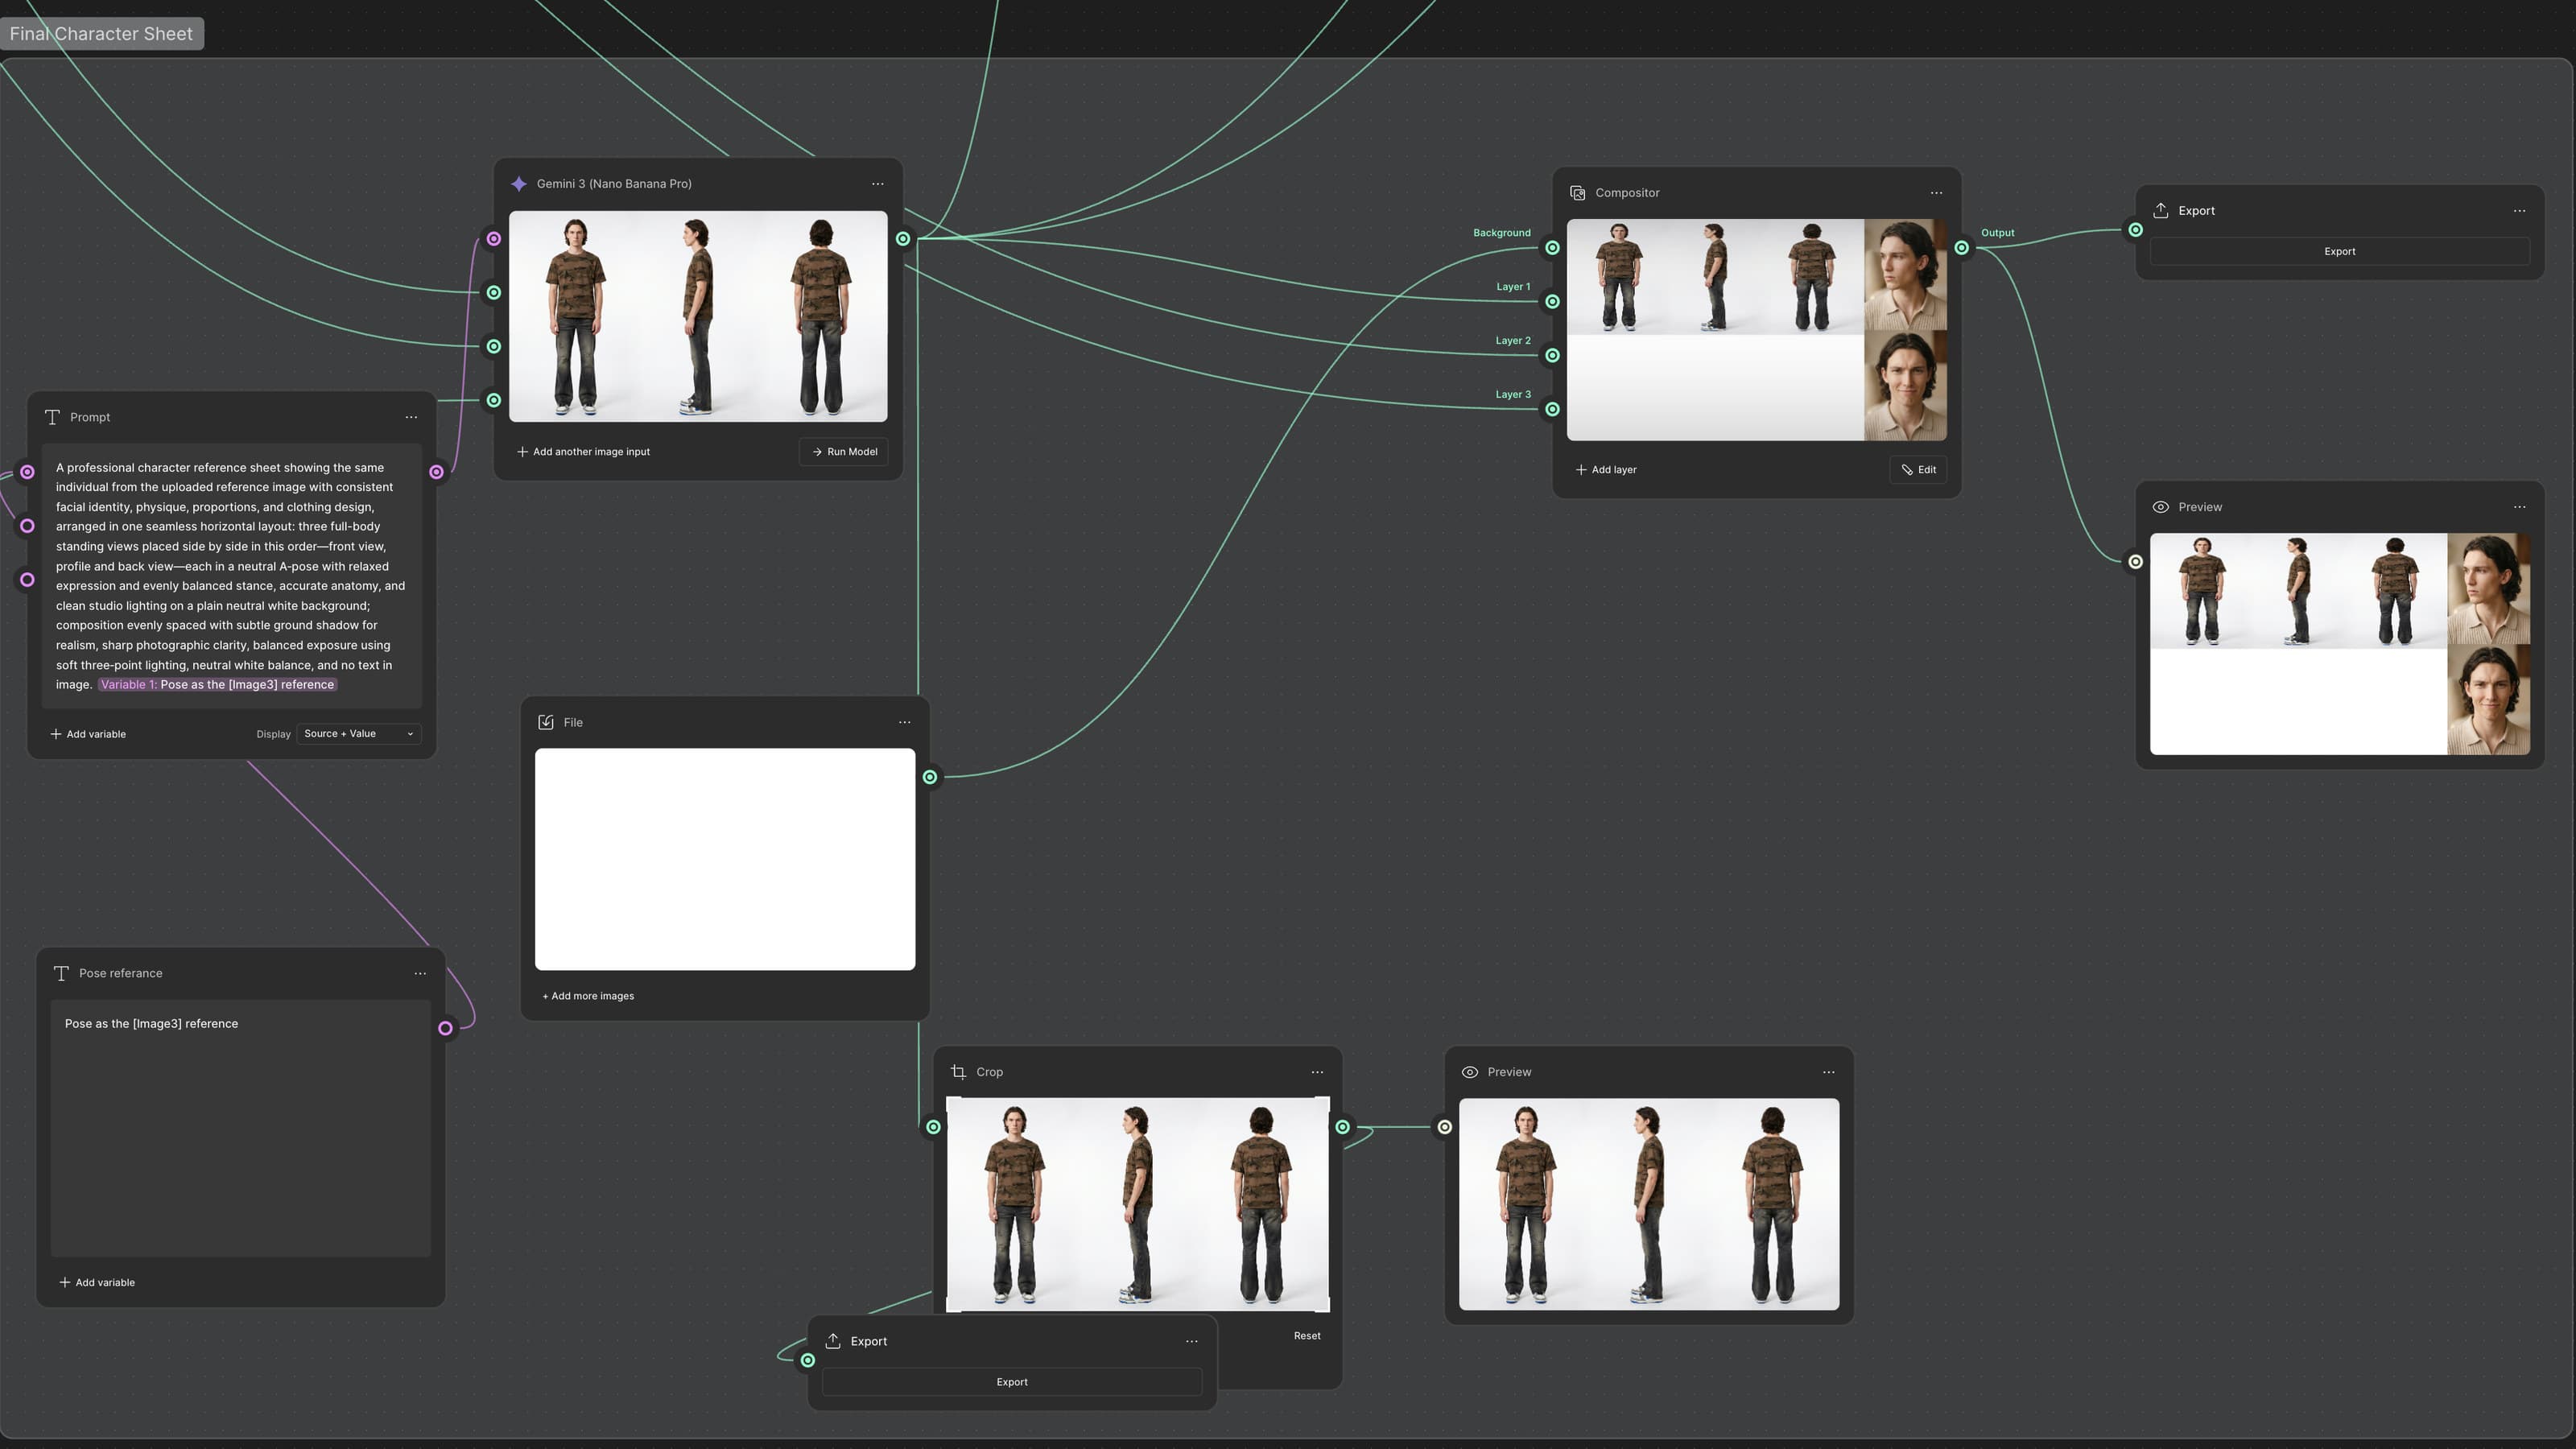Screen dimensions: 2576x1449
Task: Open the Gemini 3 node options menu
Action: pos(877,184)
